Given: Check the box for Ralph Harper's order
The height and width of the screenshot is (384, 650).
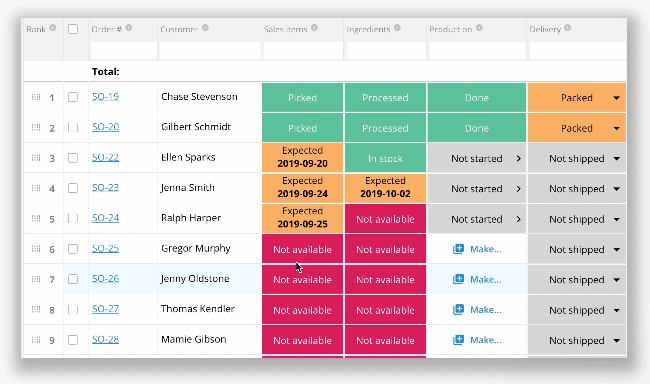Looking at the screenshot, I should pos(73,218).
